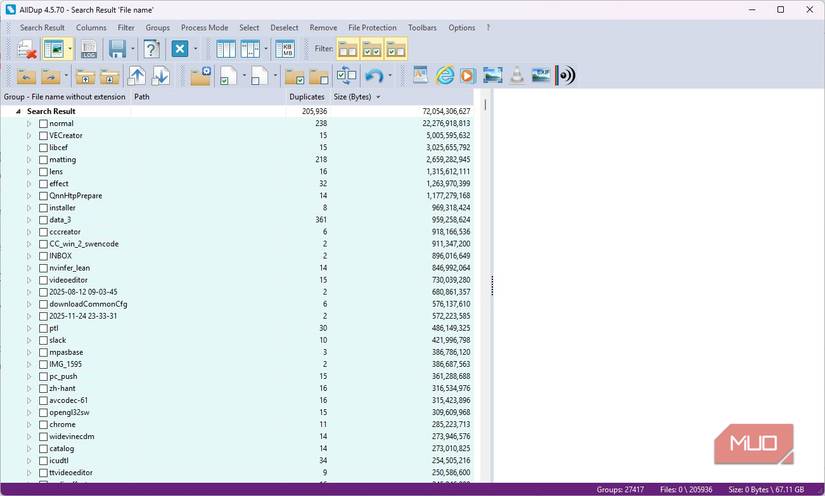
Task: Click the folder with checked box icon
Action: (295, 76)
